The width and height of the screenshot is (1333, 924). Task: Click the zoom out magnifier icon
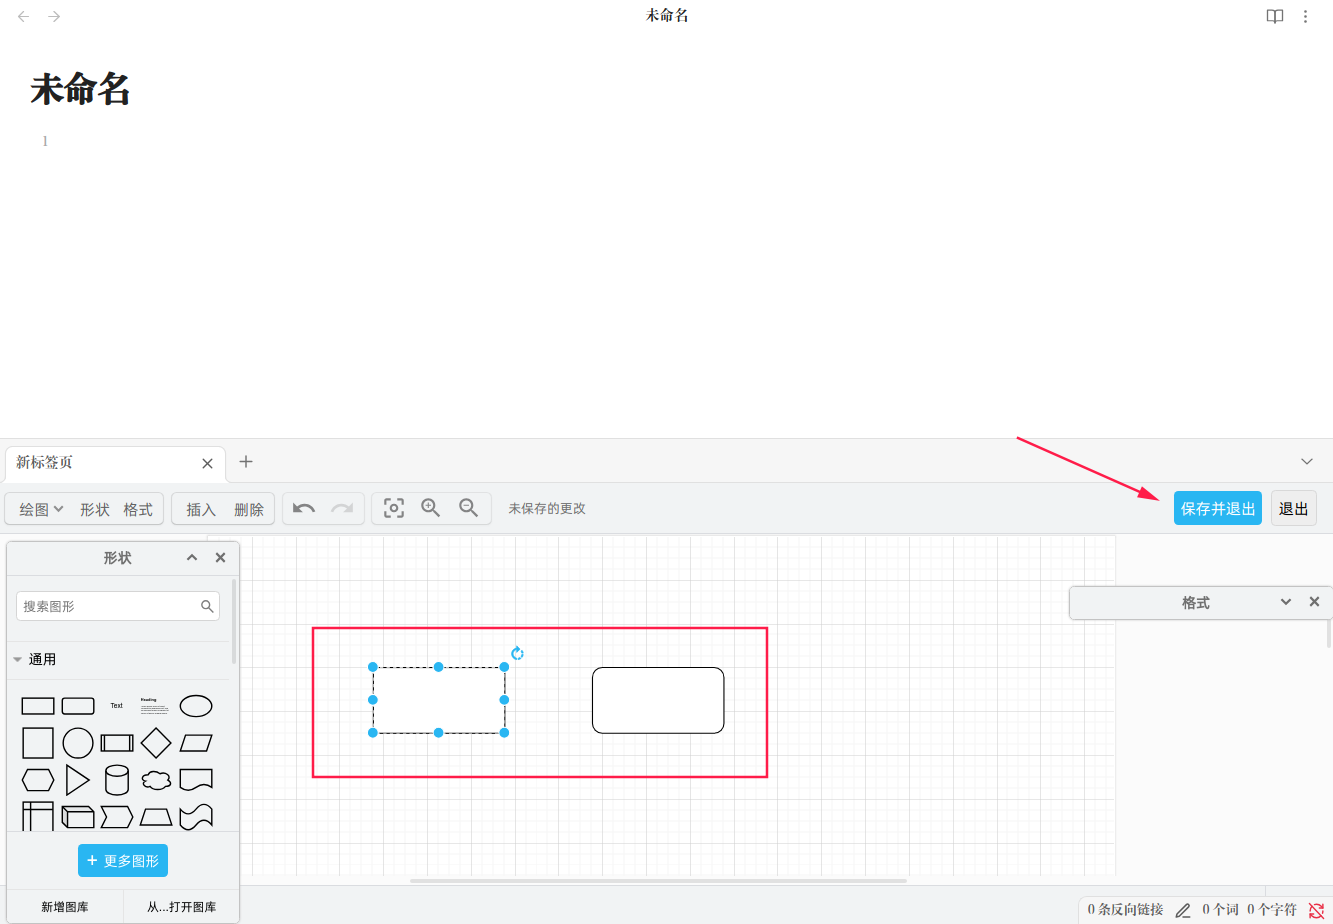tap(468, 508)
